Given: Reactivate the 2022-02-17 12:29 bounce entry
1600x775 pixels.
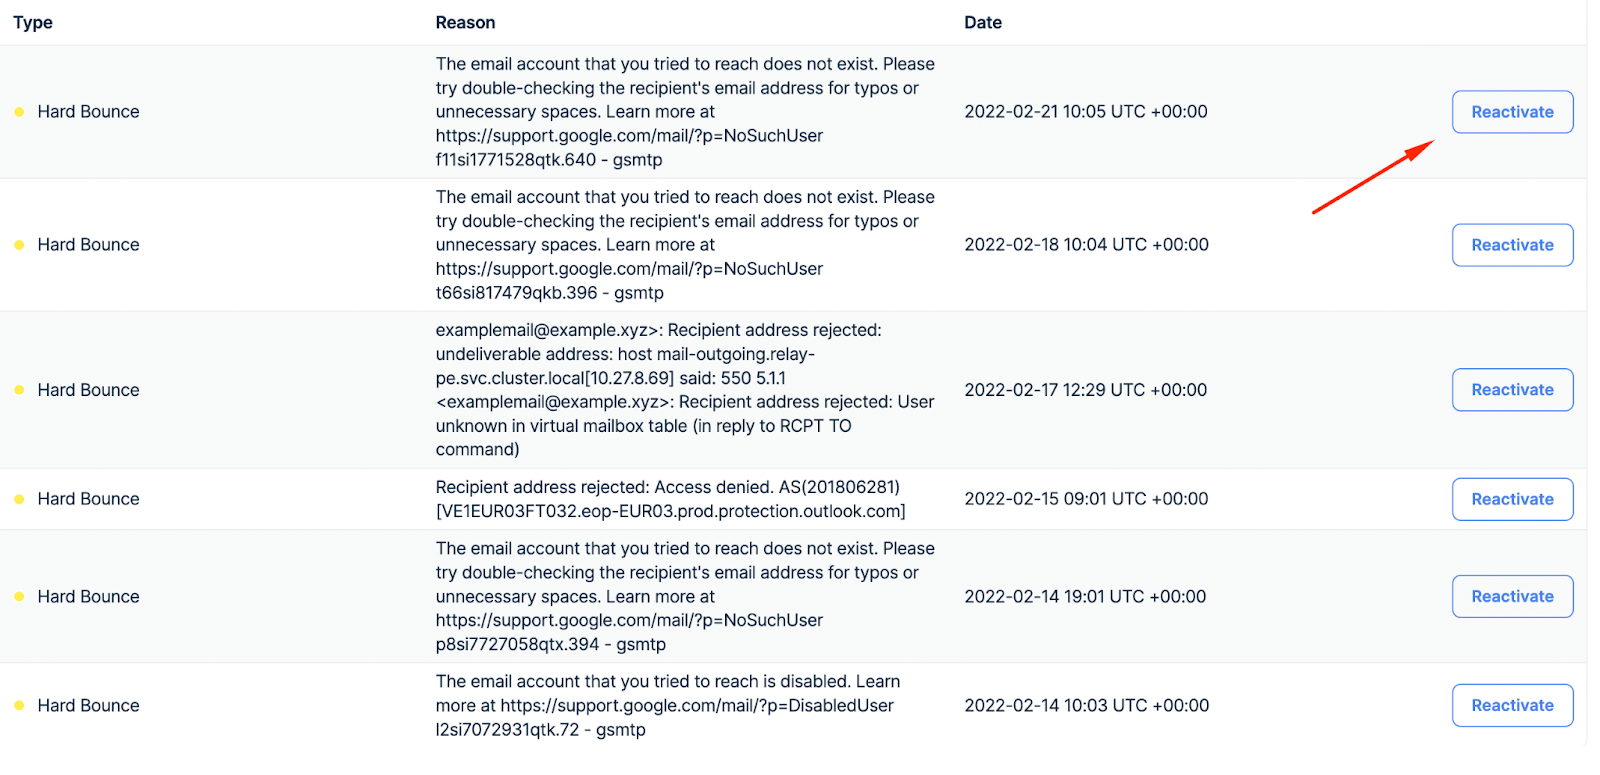Looking at the screenshot, I should 1512,390.
